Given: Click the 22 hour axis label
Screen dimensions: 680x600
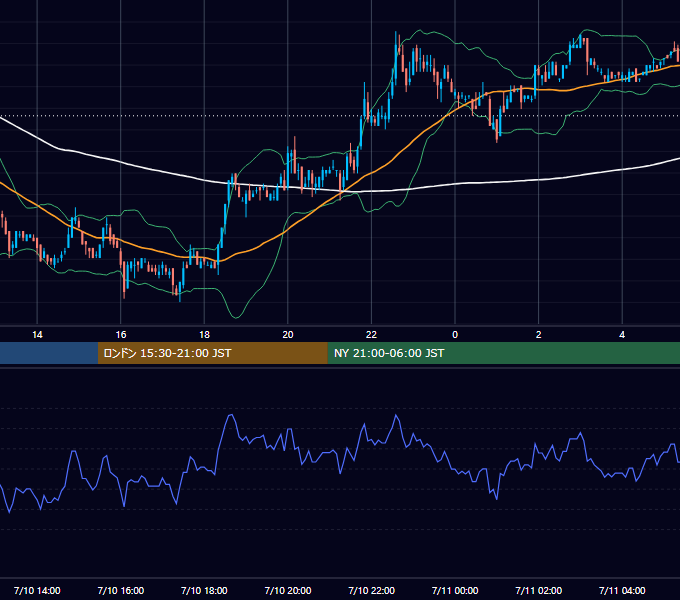Looking at the screenshot, I should 371,335.
